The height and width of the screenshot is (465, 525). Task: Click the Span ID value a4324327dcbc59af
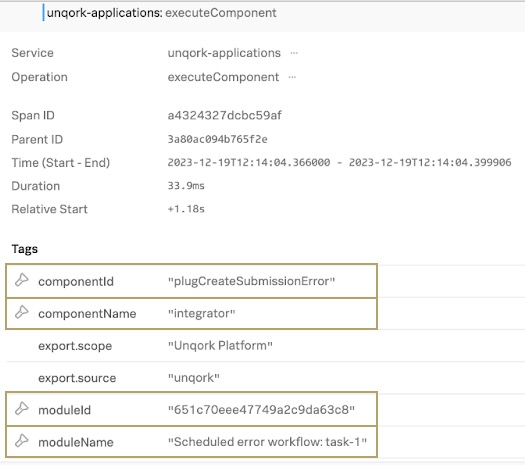[225, 115]
